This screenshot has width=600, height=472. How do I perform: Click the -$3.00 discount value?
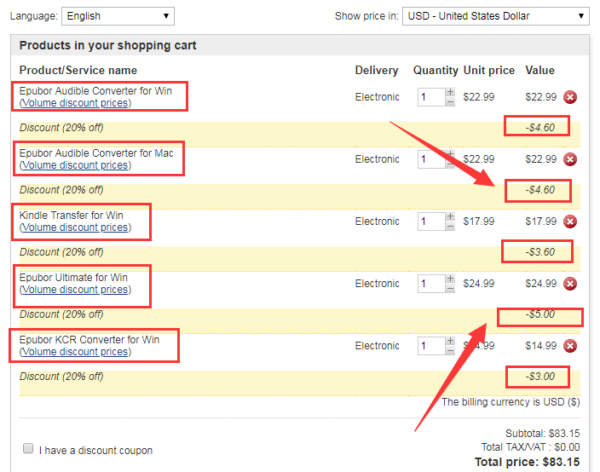coord(540,377)
